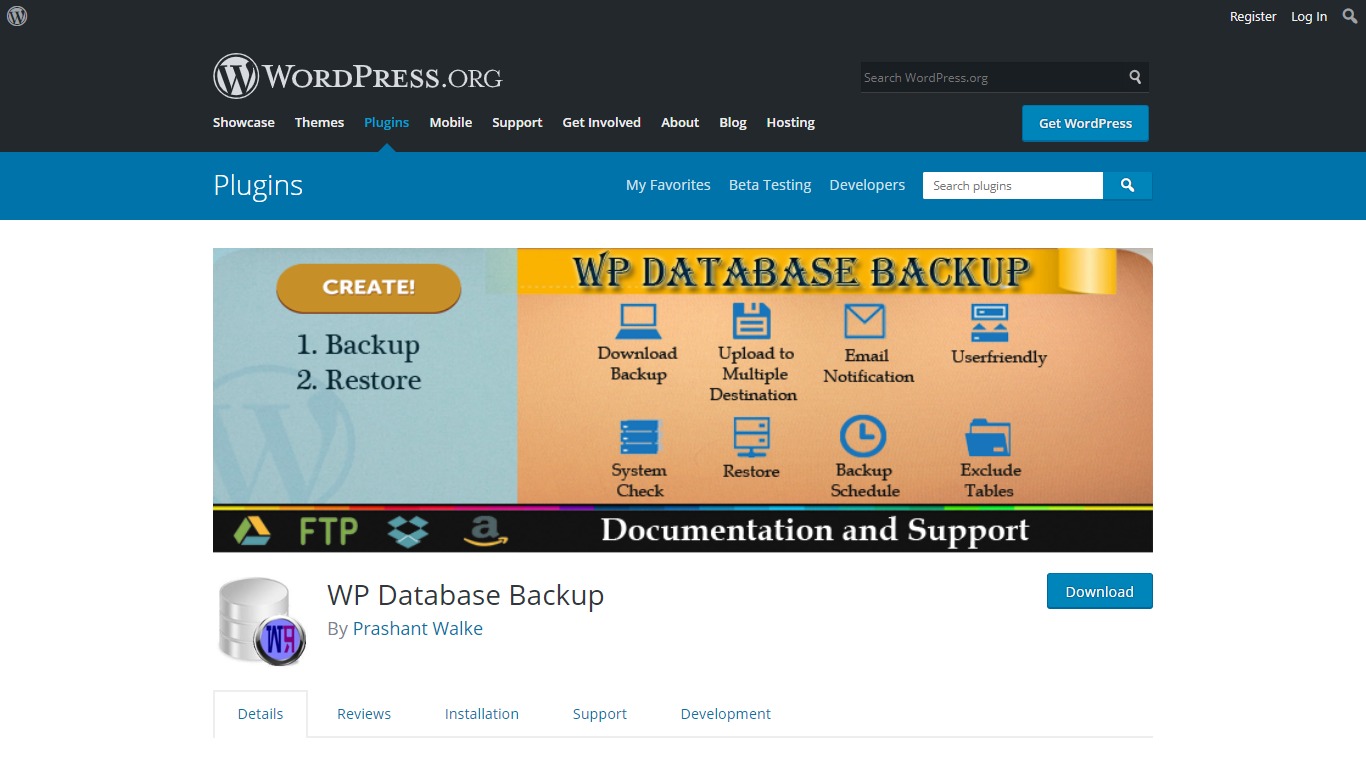Click the Dropbox icon in banner
Screen dimensions: 1366x768
click(407, 530)
